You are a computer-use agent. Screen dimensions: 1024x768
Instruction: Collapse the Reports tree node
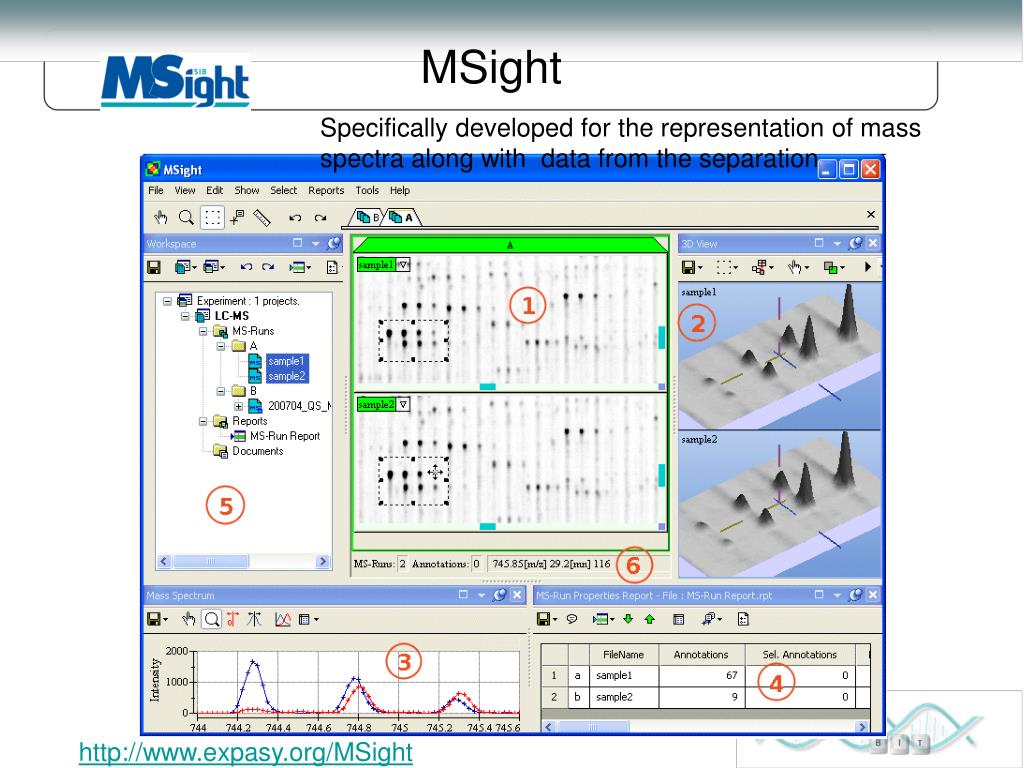pyautogui.click(x=203, y=421)
